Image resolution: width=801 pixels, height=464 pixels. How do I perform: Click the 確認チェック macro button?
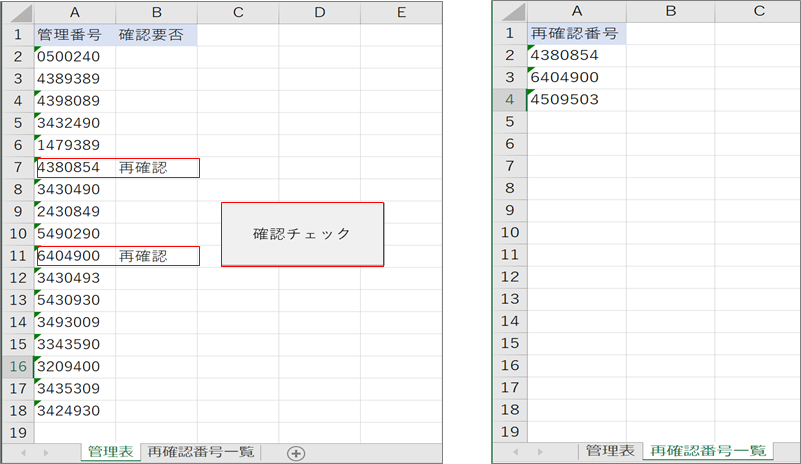coord(302,234)
